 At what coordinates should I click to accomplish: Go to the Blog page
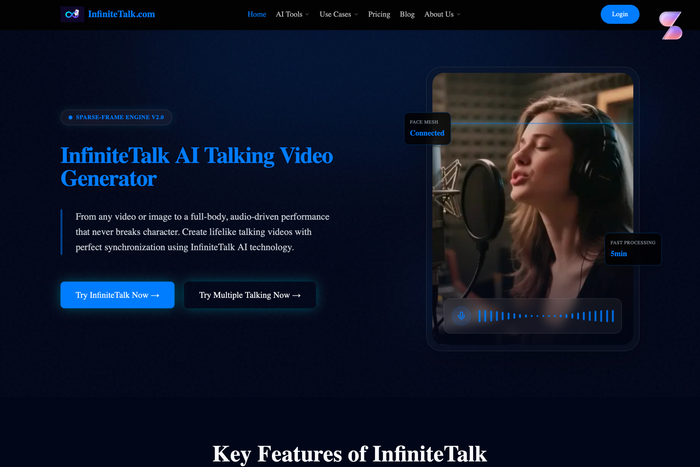tap(407, 14)
